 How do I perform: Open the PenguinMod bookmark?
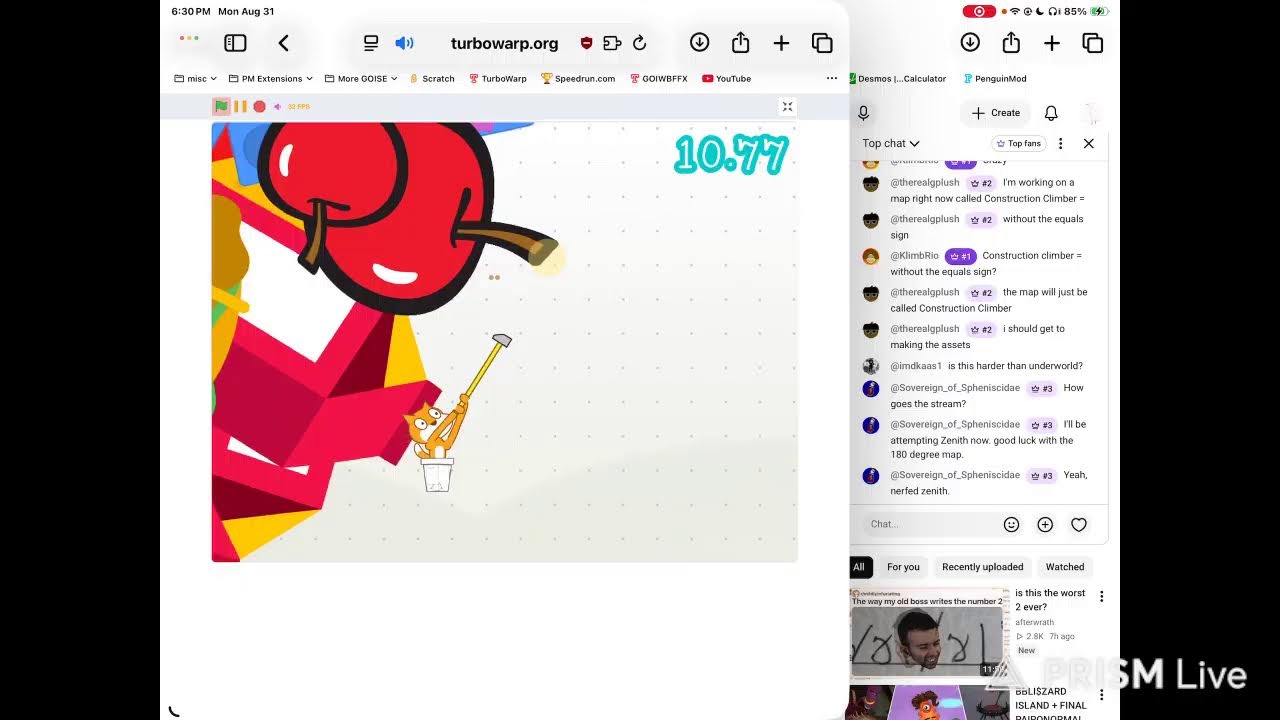coord(995,78)
